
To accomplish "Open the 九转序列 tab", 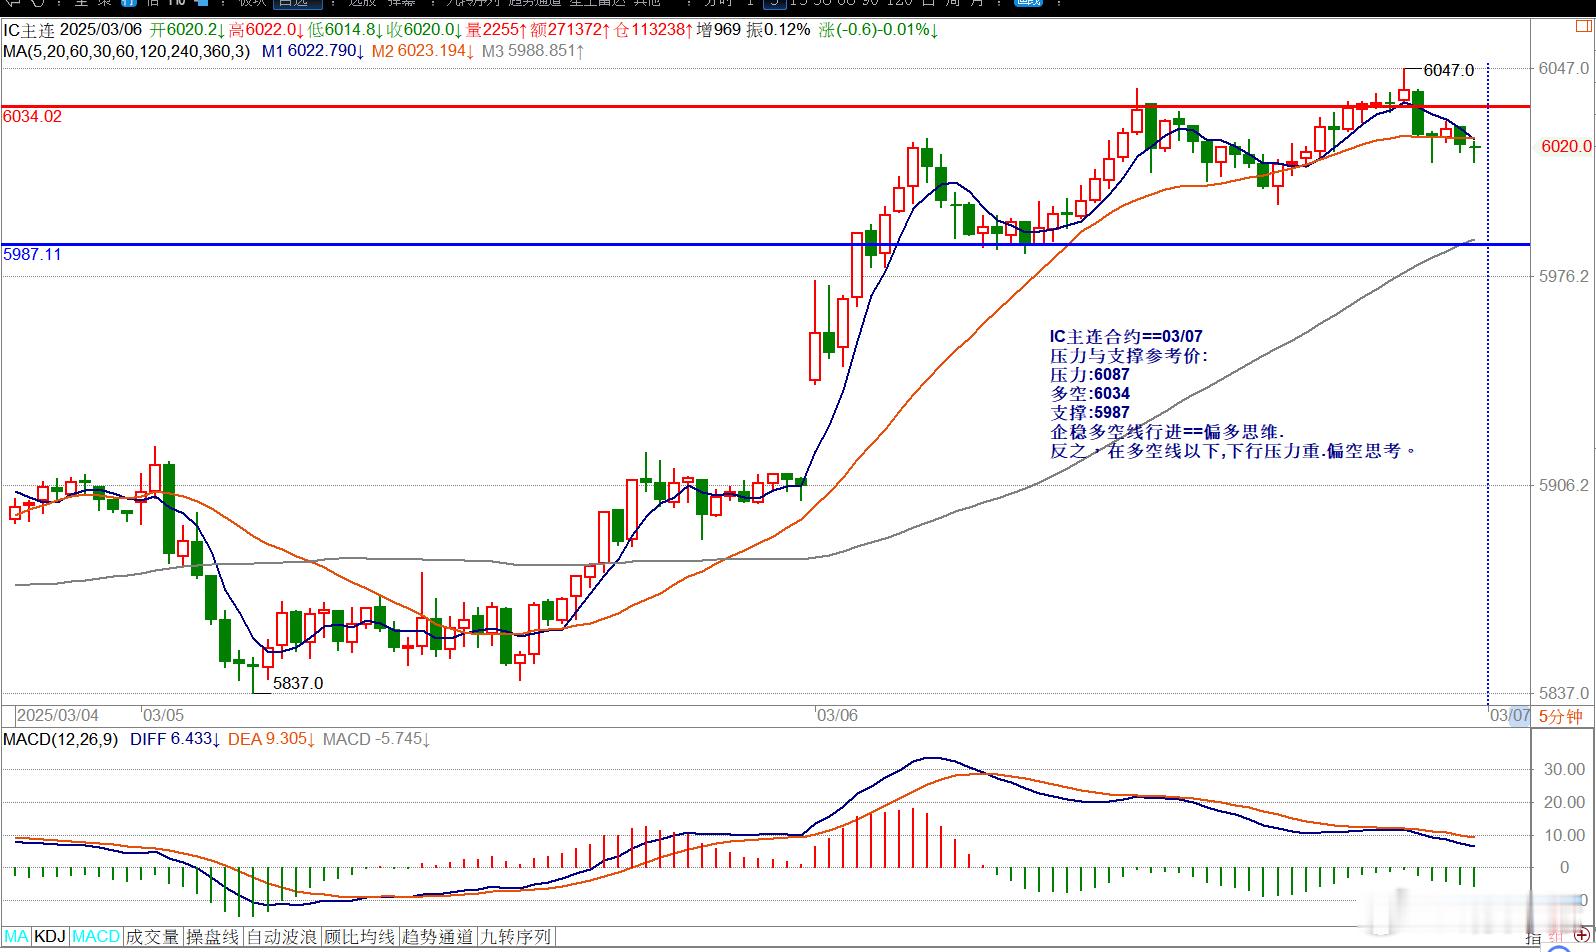I will tap(516, 937).
